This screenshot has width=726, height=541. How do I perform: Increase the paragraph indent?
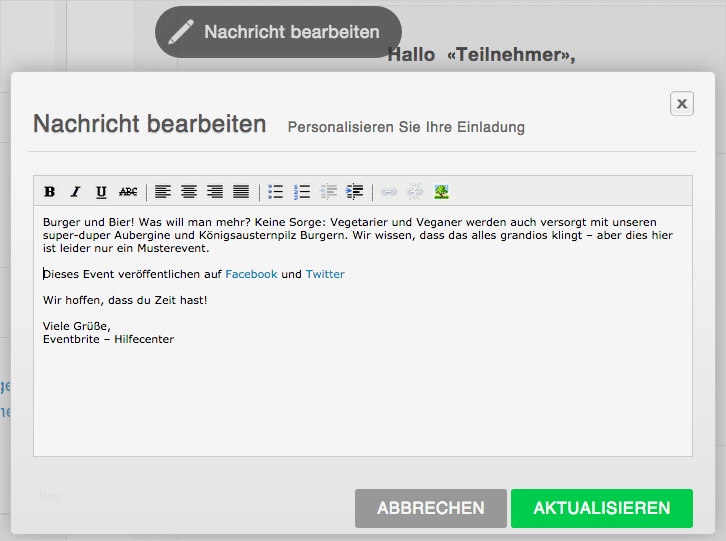pyautogui.click(x=354, y=191)
